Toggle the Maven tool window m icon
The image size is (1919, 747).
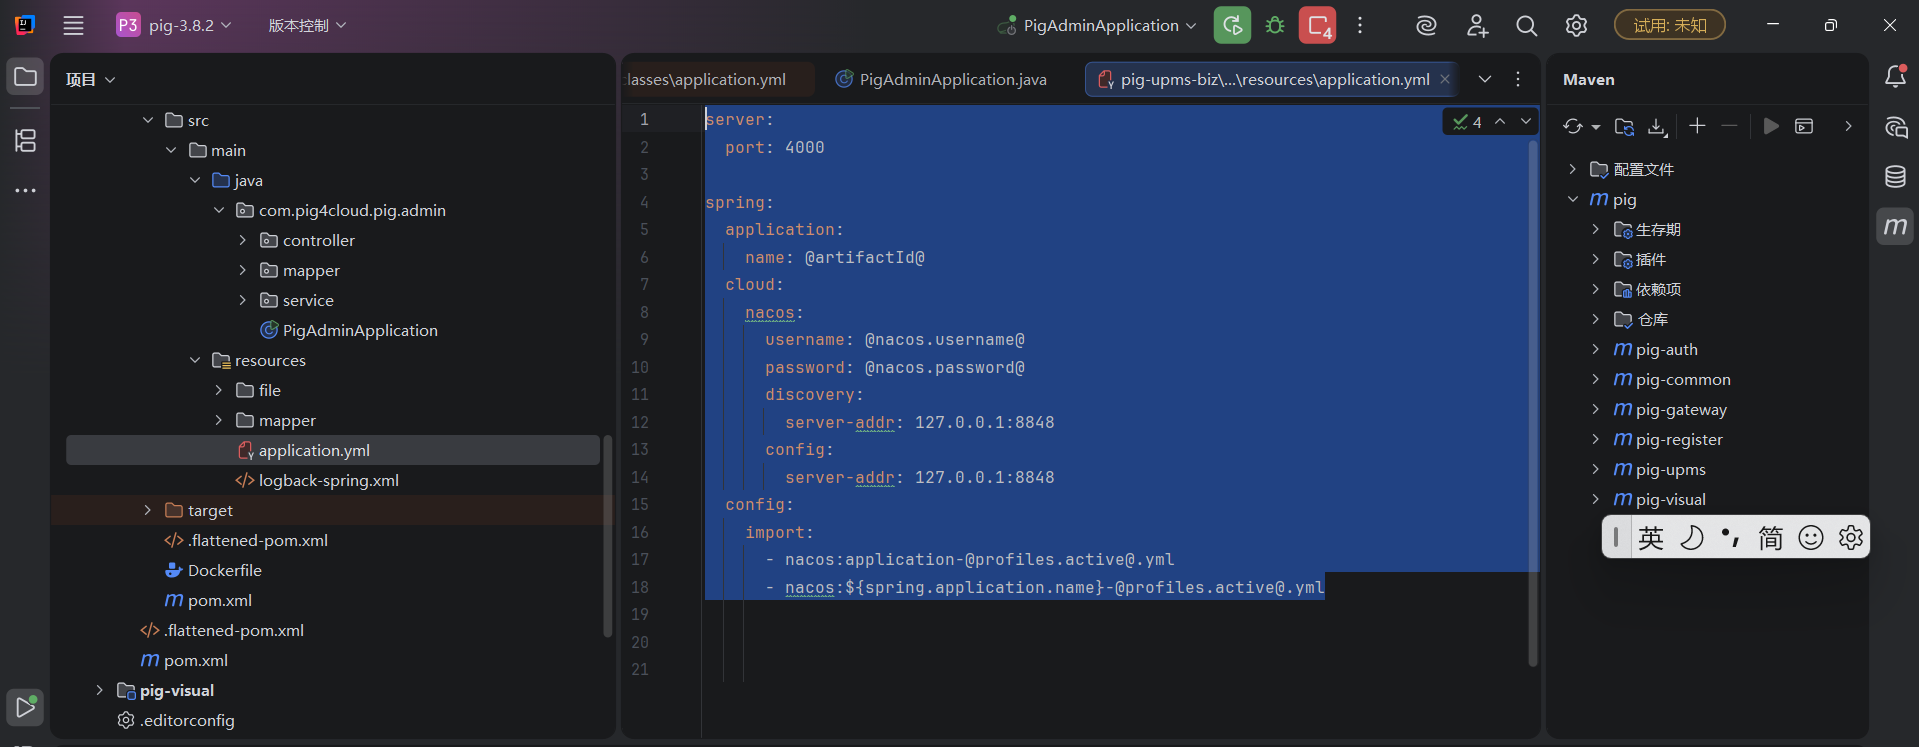pos(1895,226)
